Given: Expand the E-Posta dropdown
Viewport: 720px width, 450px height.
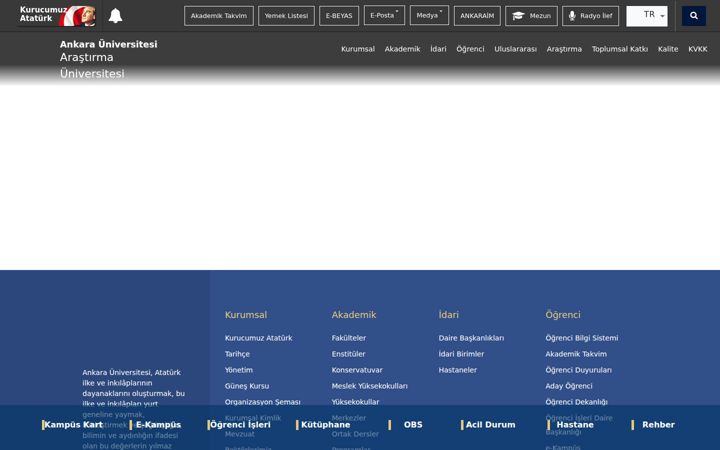Looking at the screenshot, I should [x=384, y=15].
